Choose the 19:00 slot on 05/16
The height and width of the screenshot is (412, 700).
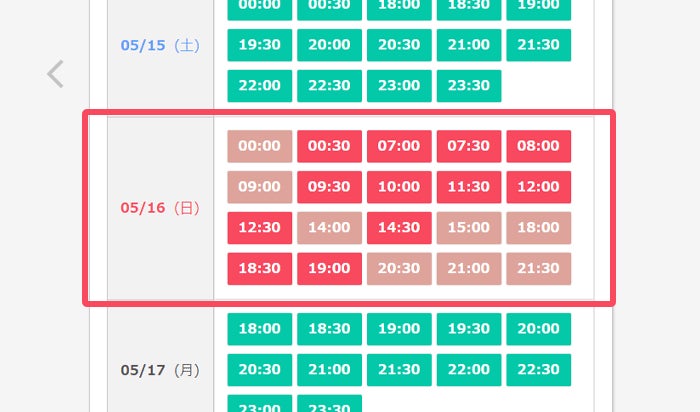(x=329, y=268)
